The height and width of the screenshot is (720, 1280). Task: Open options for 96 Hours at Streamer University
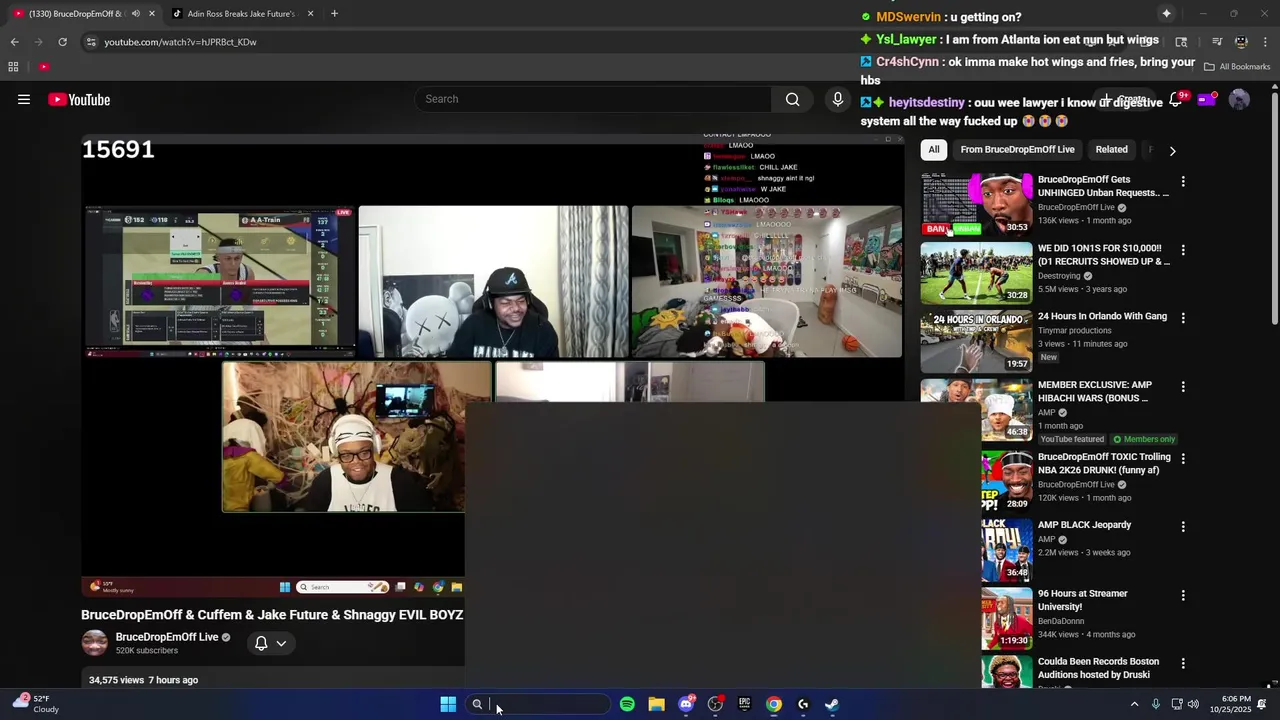click(1183, 595)
